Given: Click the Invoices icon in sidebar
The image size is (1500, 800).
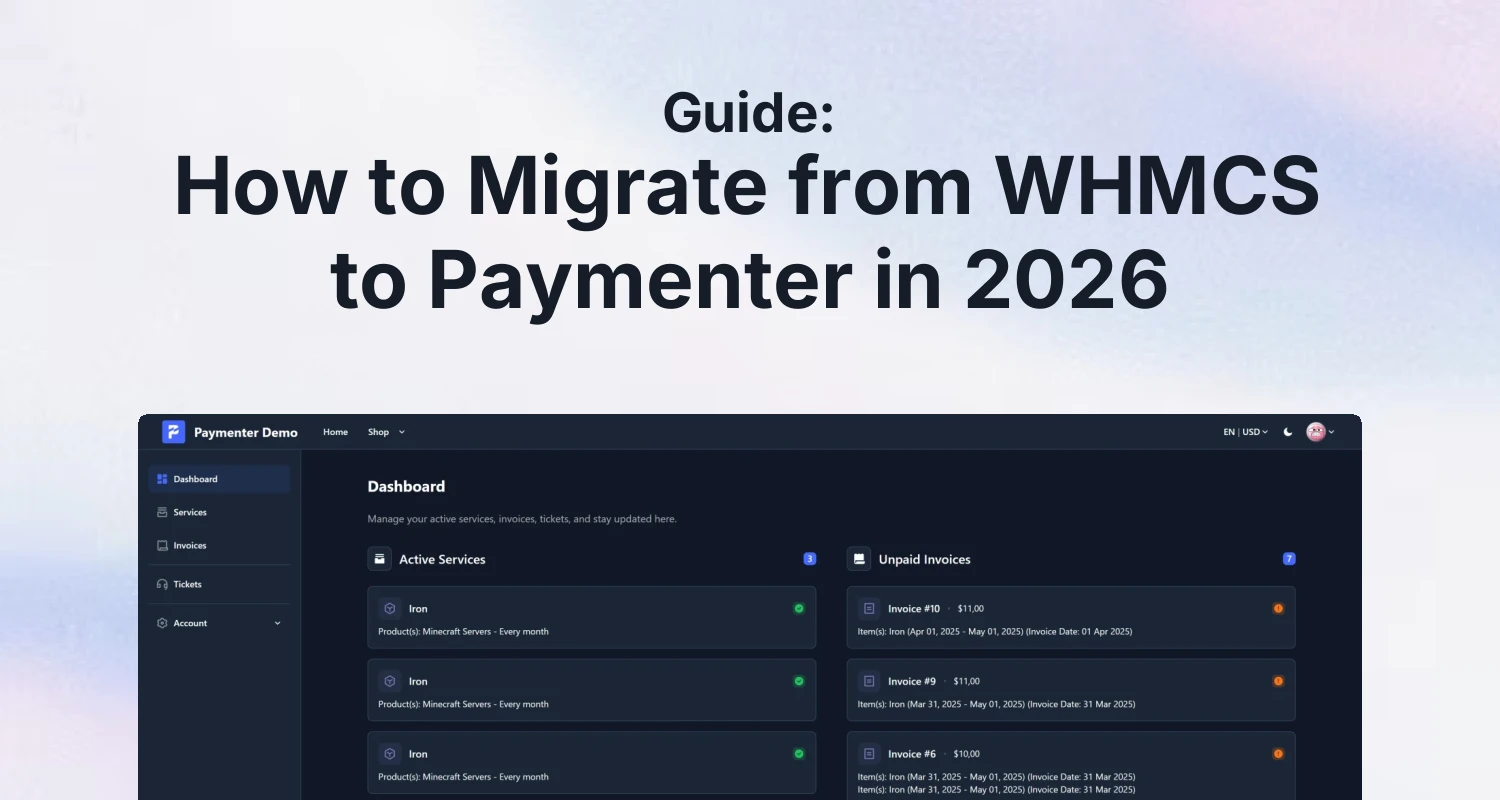Looking at the screenshot, I should [162, 545].
